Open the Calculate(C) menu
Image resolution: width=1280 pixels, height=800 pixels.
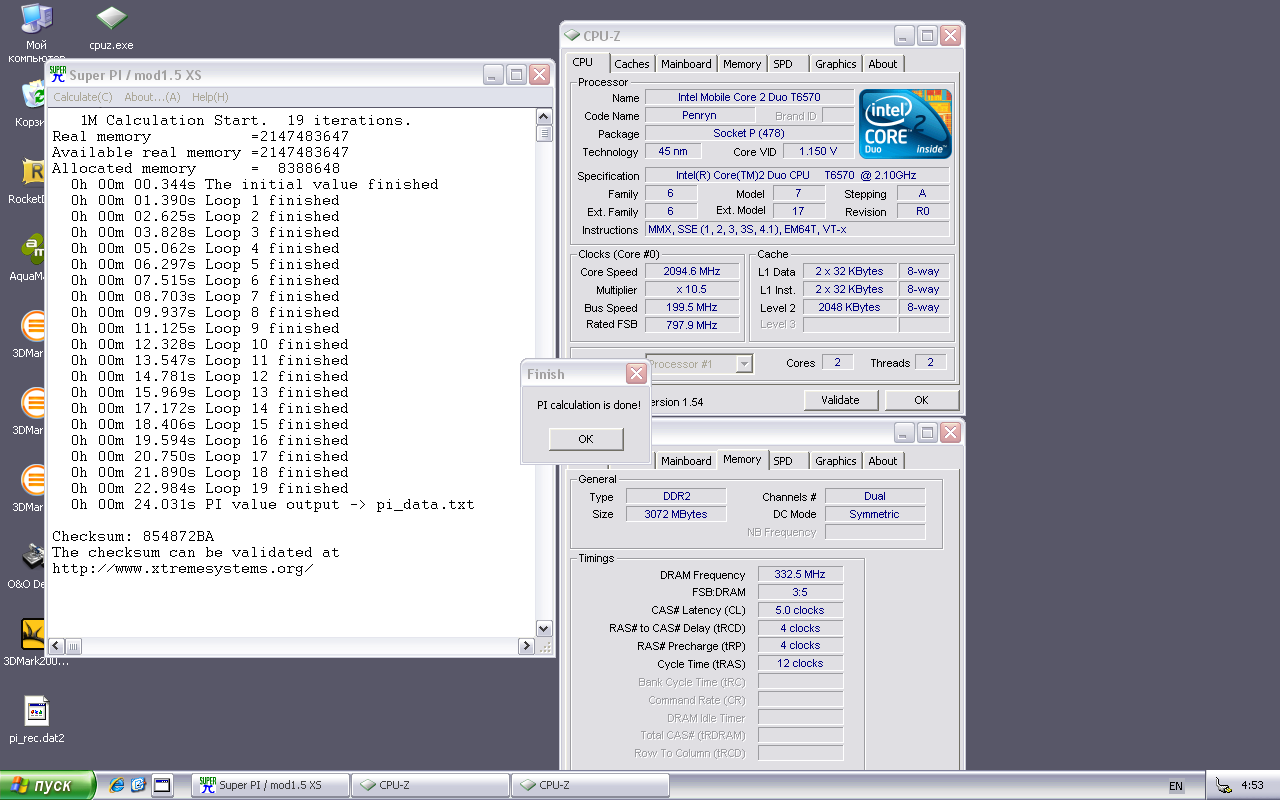pyautogui.click(x=82, y=97)
